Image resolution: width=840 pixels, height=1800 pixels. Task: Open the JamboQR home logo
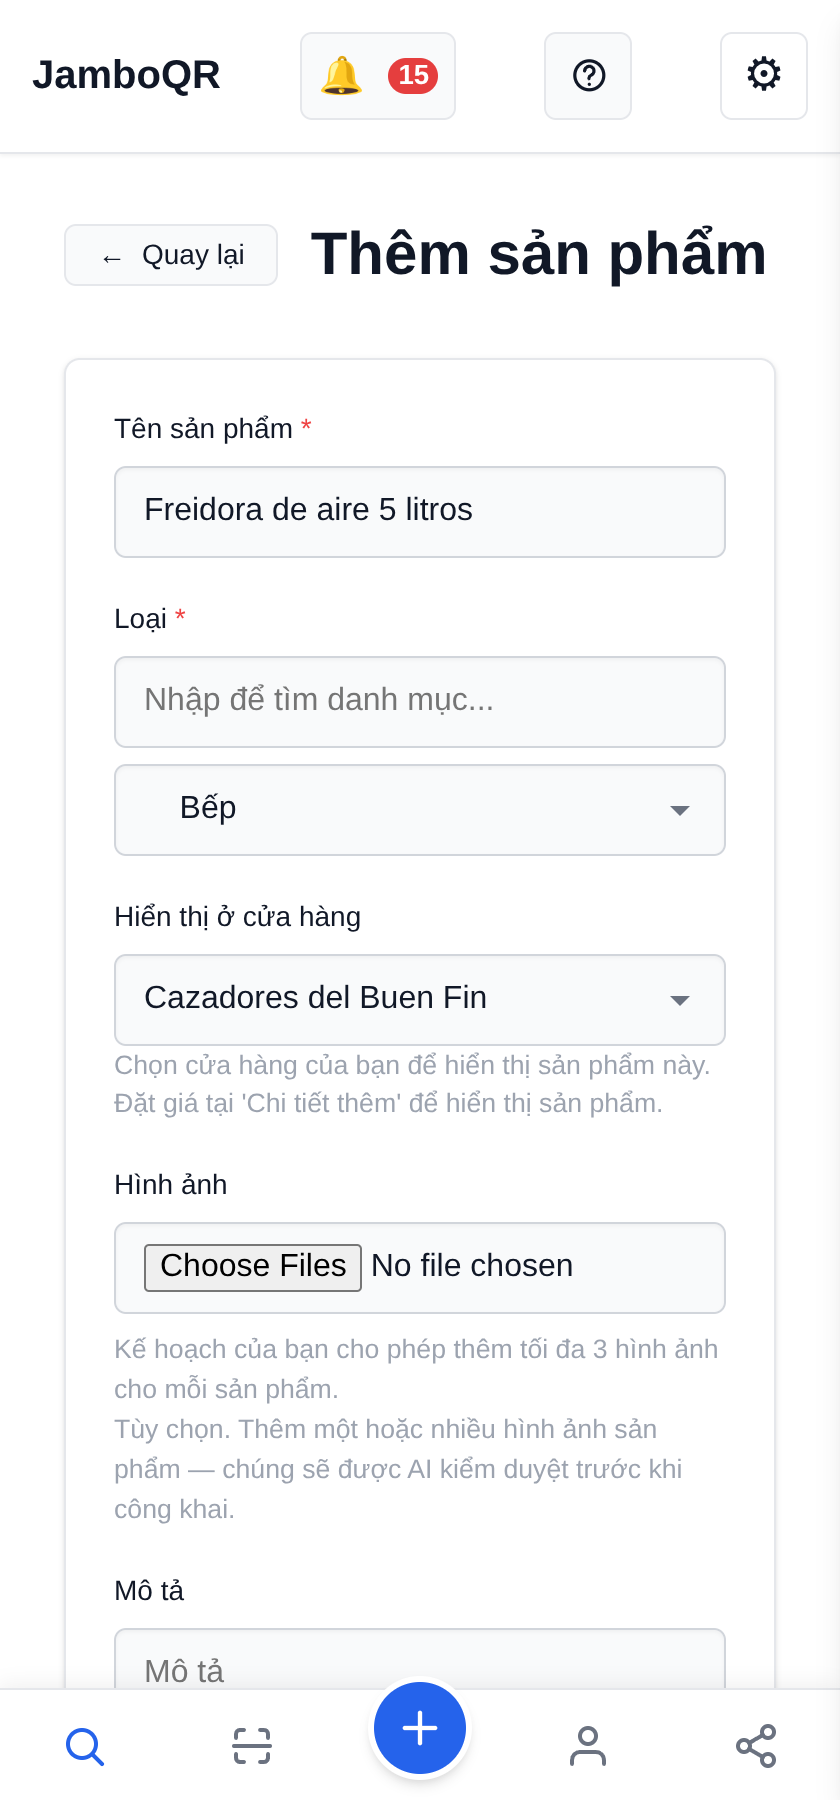pyautogui.click(x=126, y=75)
